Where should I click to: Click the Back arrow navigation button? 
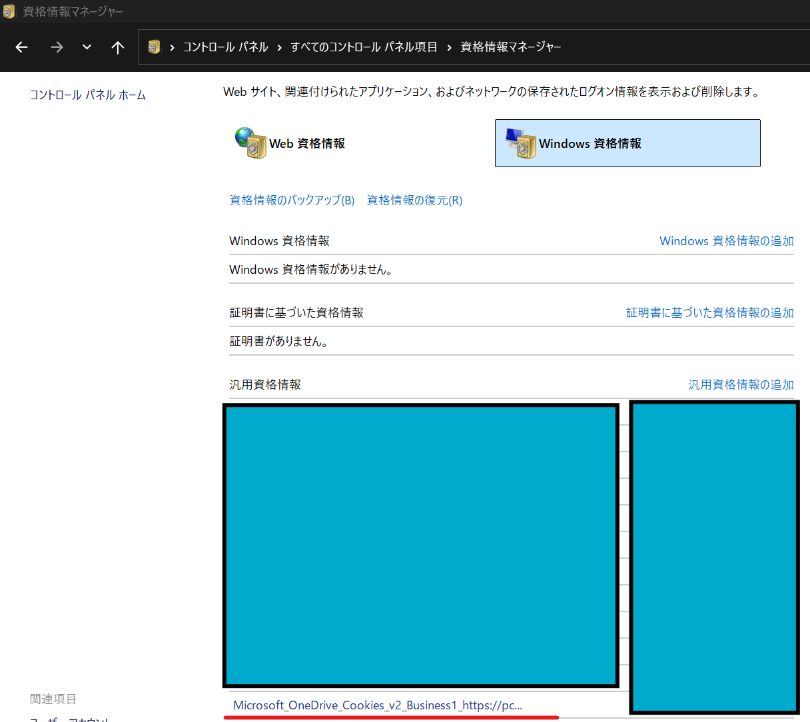click(x=22, y=48)
